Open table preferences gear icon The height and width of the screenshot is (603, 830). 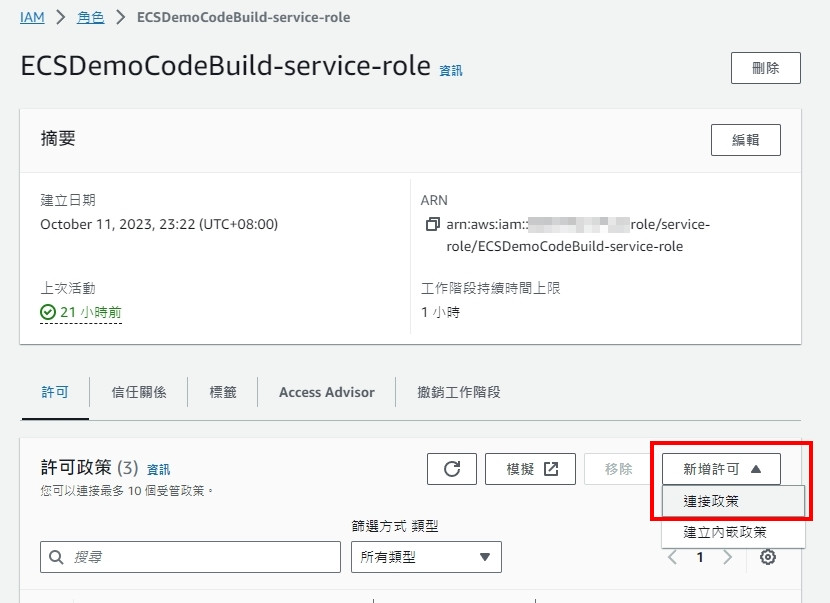[x=768, y=557]
